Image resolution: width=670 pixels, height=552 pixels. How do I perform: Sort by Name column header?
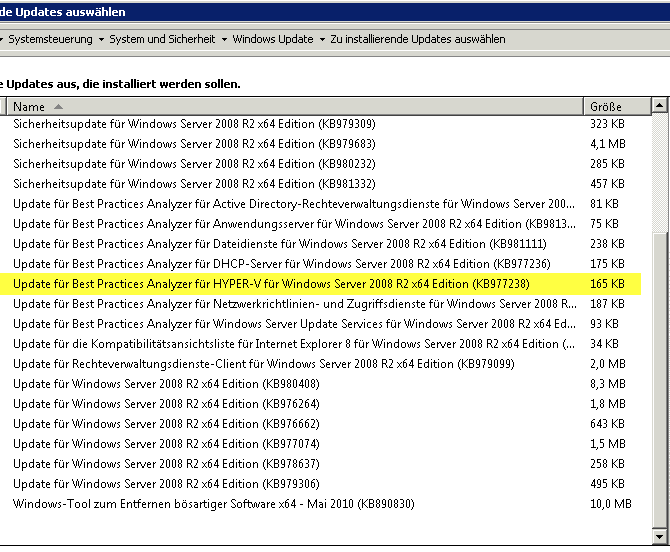click(x=295, y=106)
